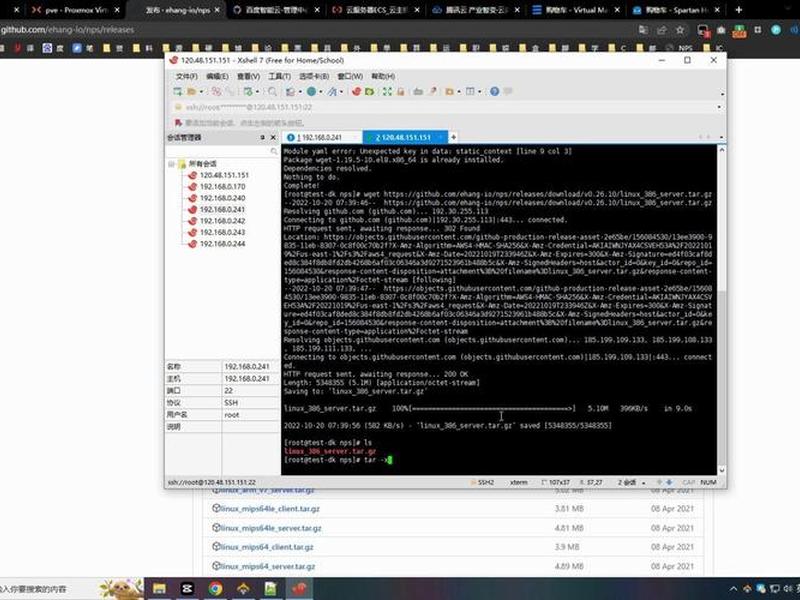The height and width of the screenshot is (600, 800).
Task: Switch to the 120.48.151.151 session tab
Action: pos(405,137)
